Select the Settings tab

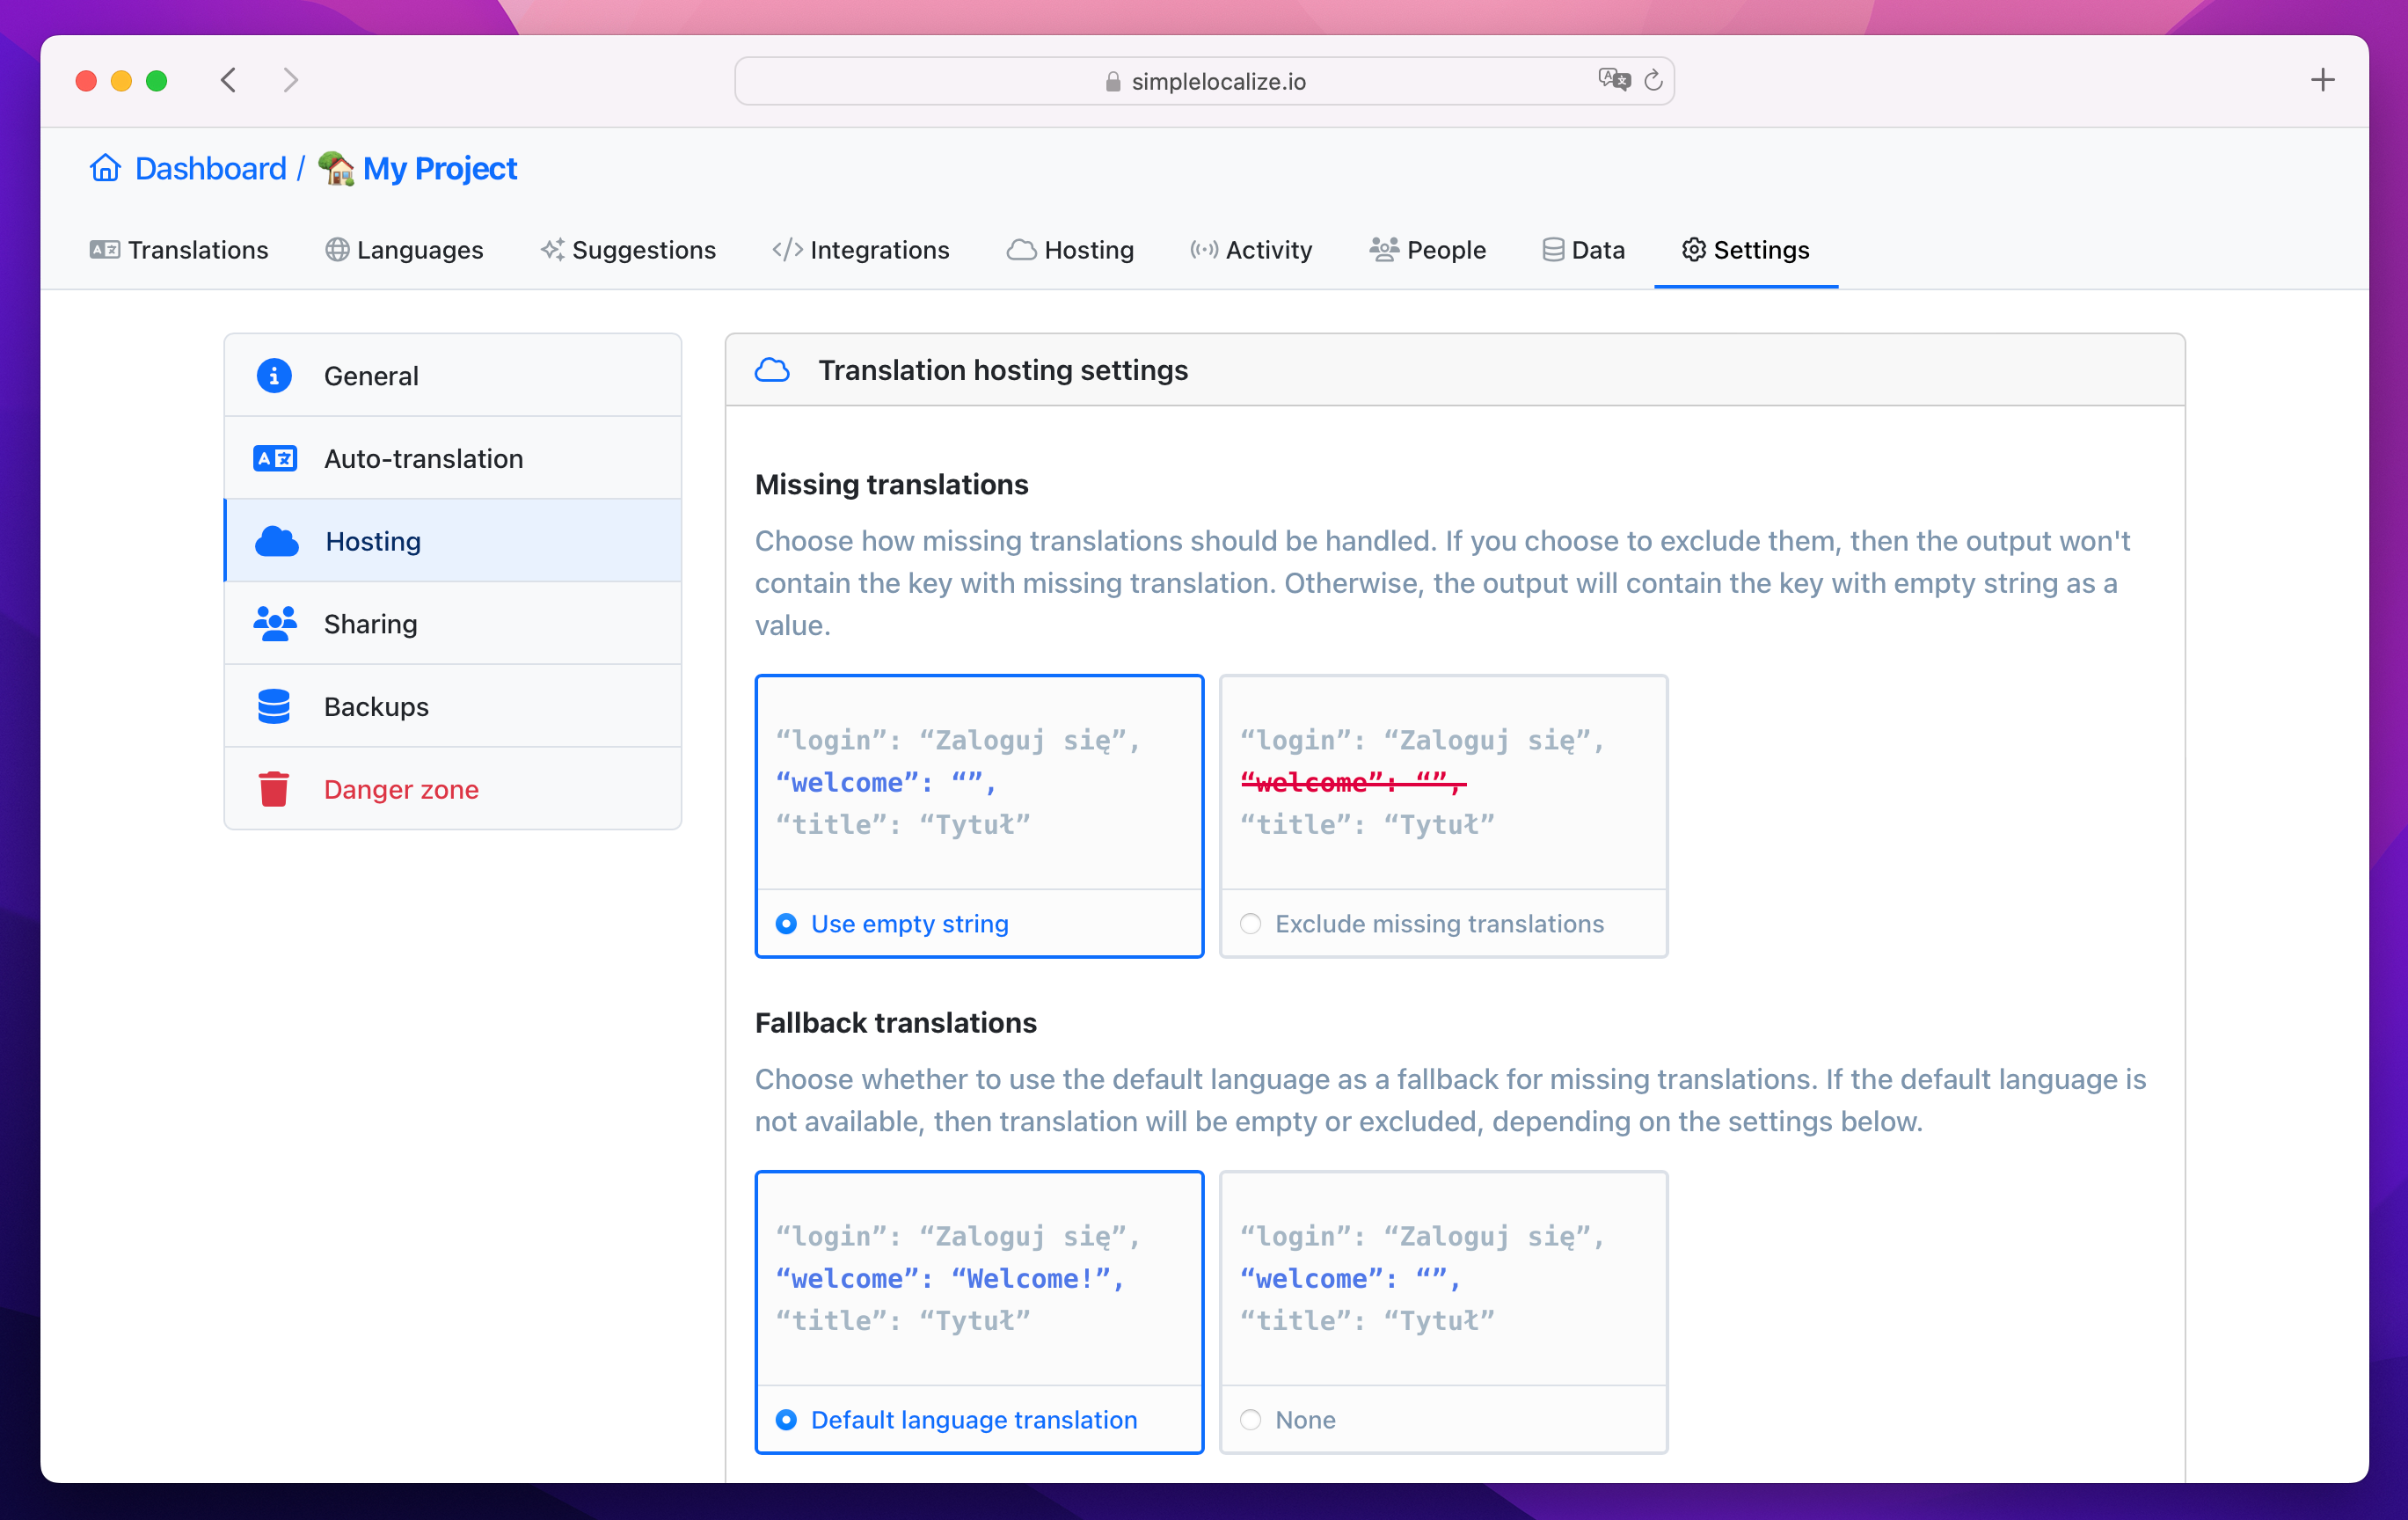click(x=1746, y=250)
